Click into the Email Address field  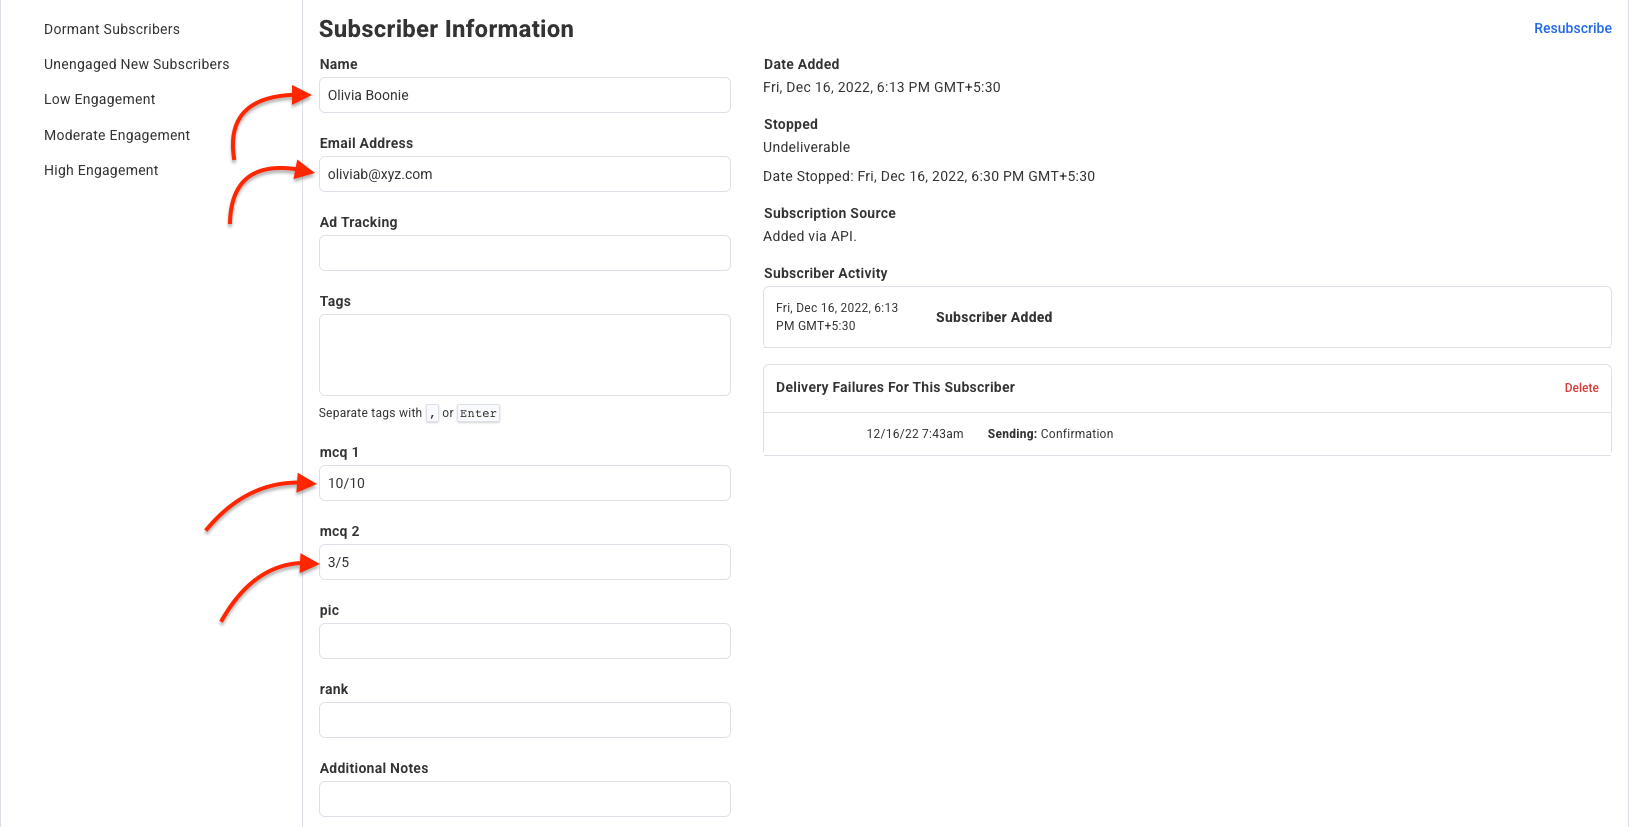coord(524,174)
